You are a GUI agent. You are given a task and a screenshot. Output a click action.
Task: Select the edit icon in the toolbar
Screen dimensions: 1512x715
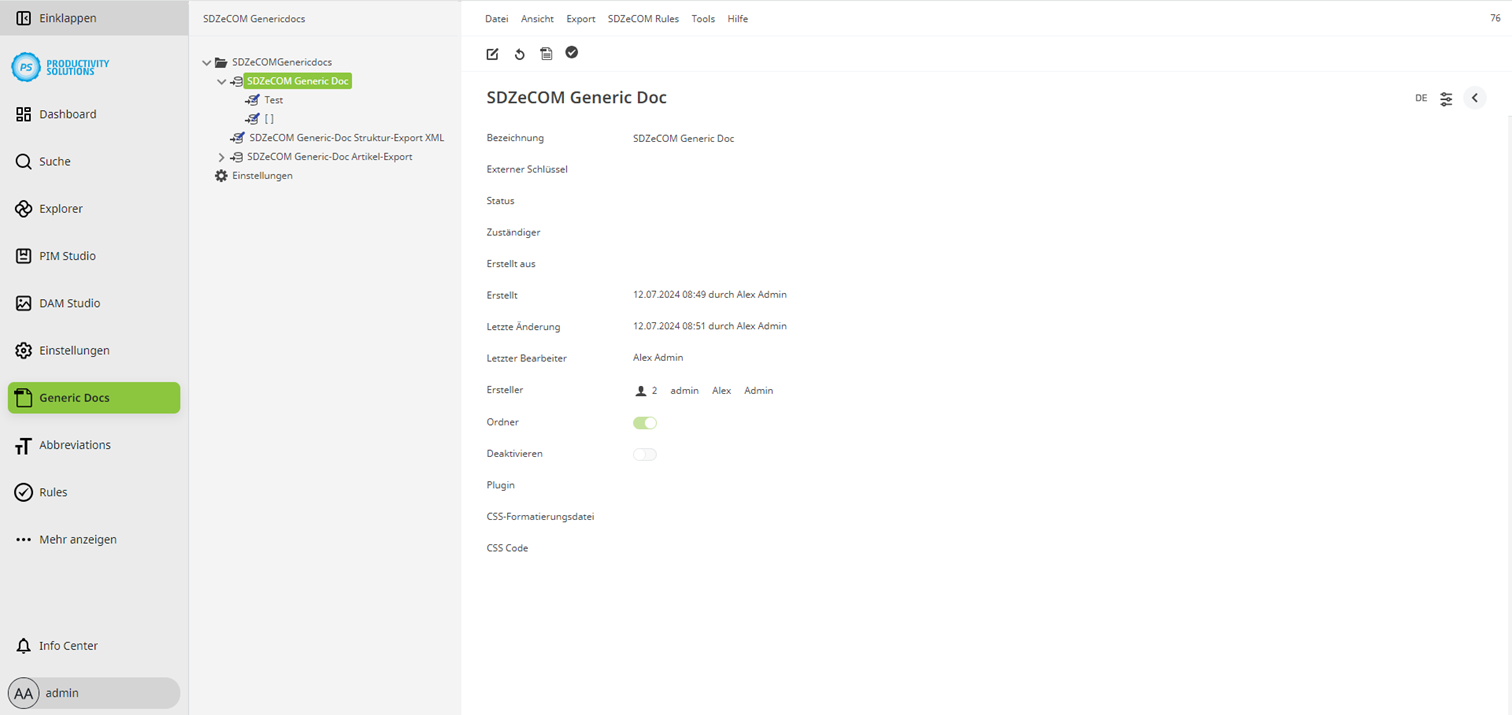(492, 53)
